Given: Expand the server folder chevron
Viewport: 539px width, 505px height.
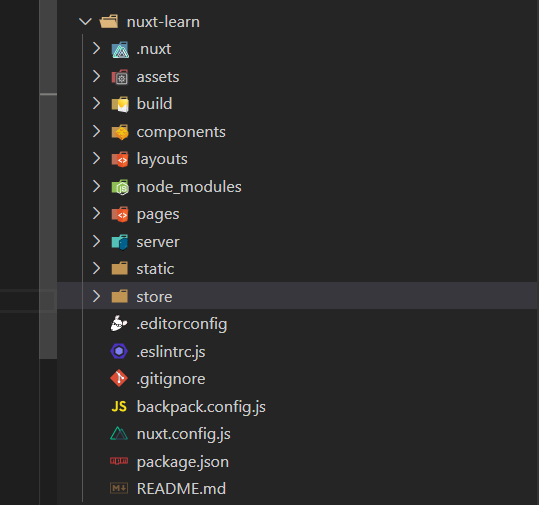Looking at the screenshot, I should [x=97, y=241].
